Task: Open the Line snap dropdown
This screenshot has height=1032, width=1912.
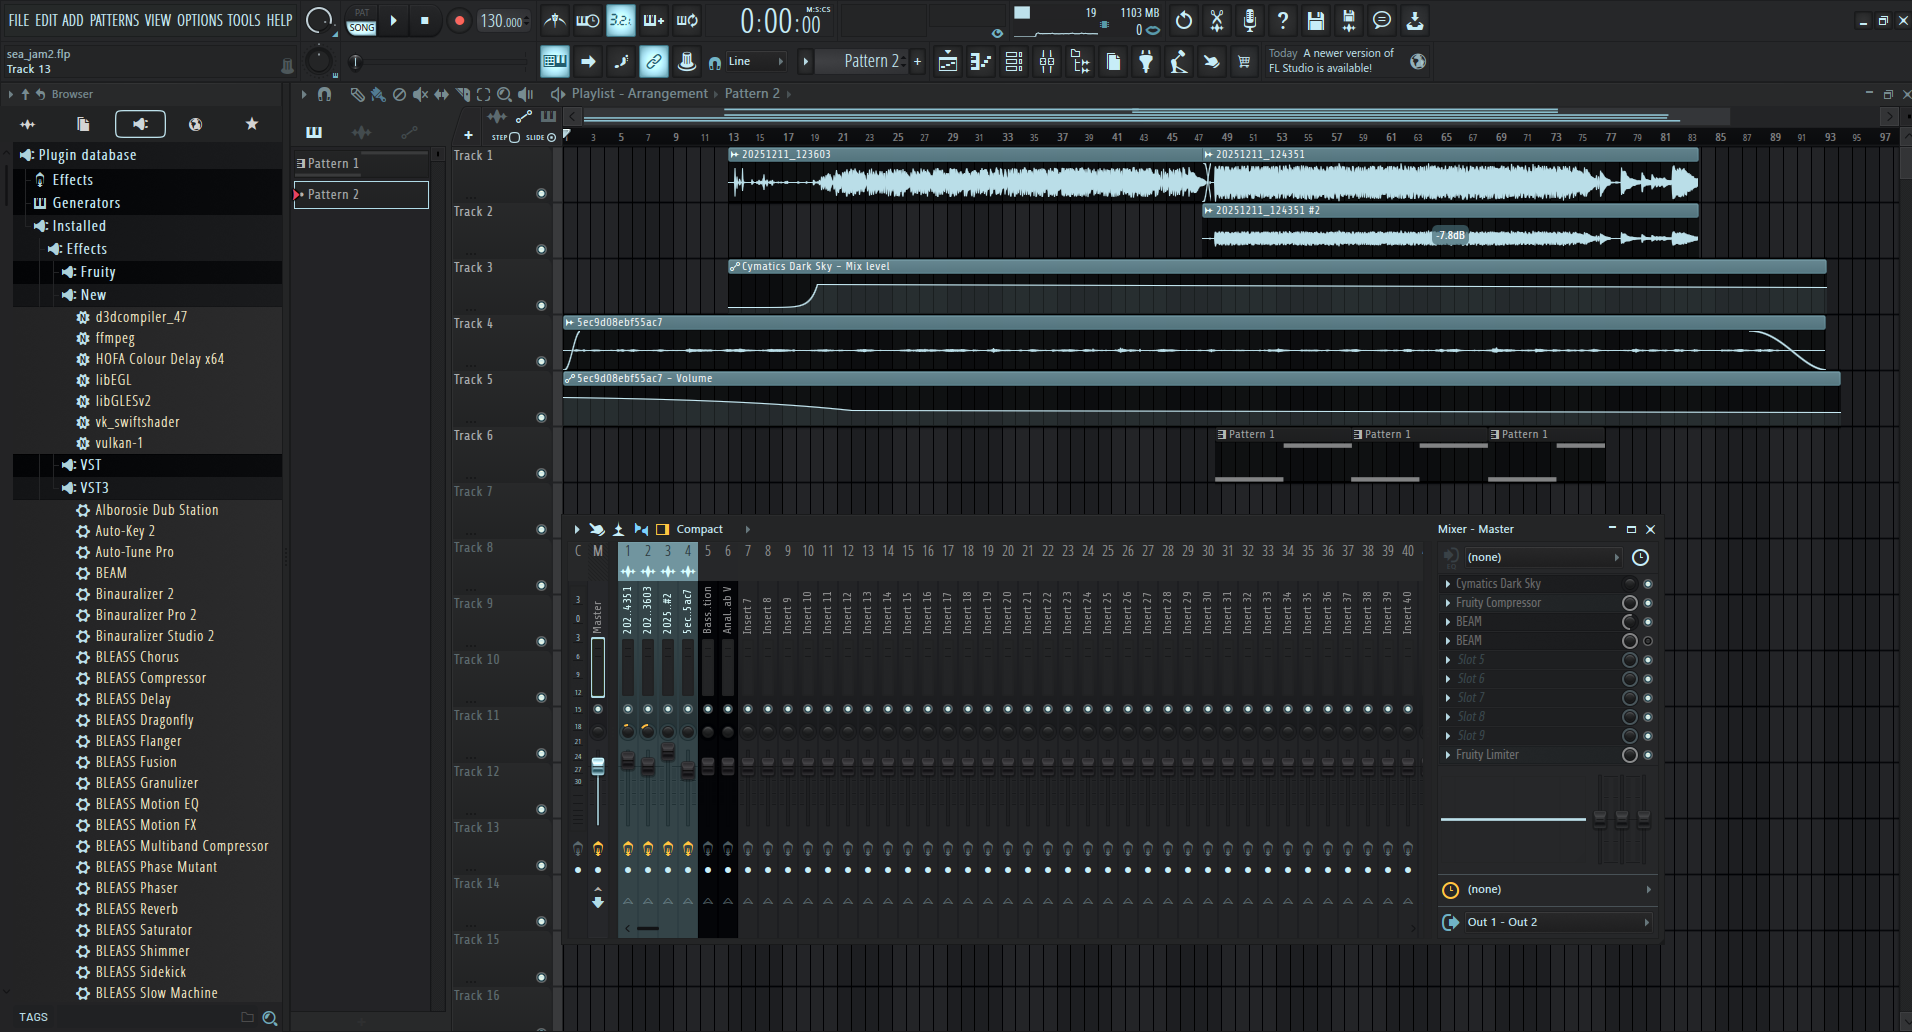Action: point(755,61)
